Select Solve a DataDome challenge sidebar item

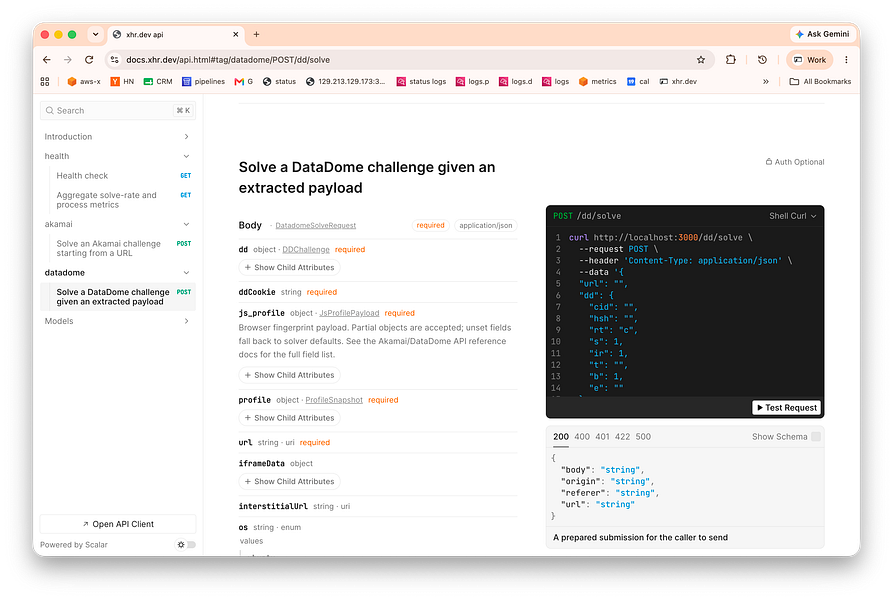point(118,297)
